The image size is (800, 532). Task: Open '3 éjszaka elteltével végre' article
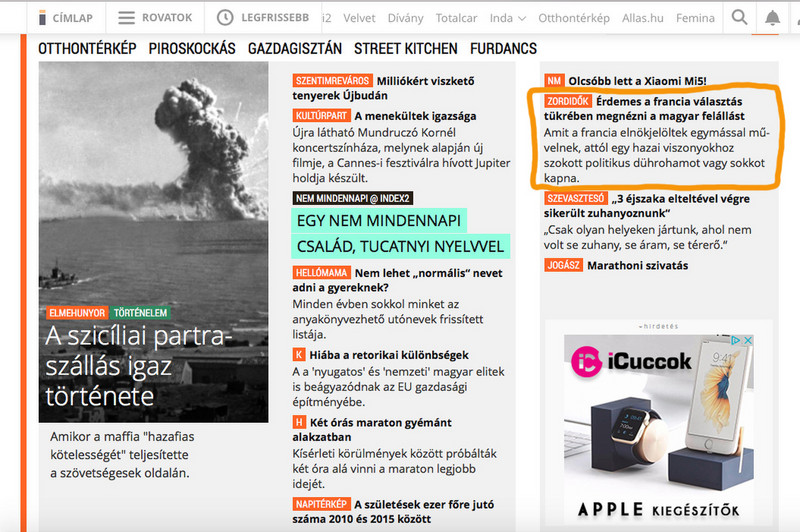(647, 206)
